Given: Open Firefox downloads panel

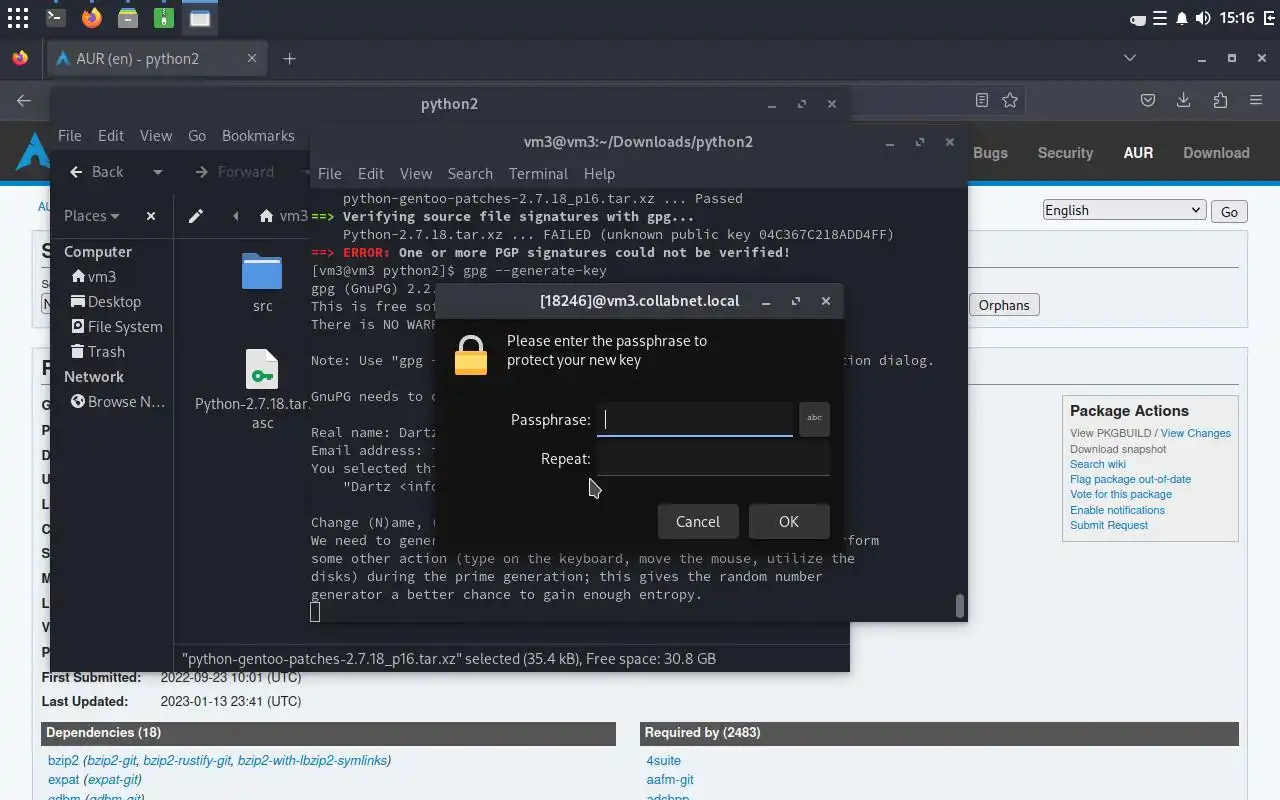Looking at the screenshot, I should click(1184, 100).
